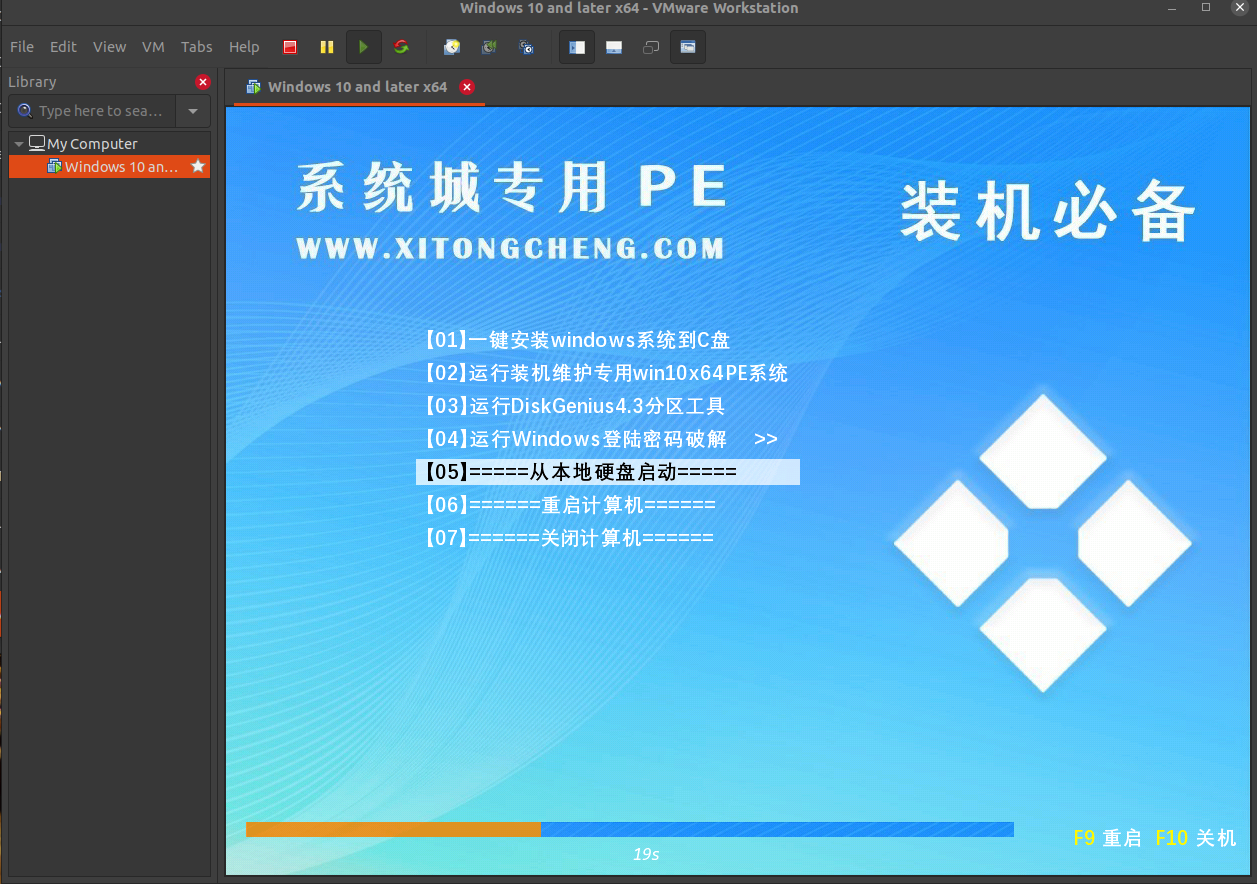Click the take snapshot icon
Image resolution: width=1257 pixels, height=884 pixels.
[x=452, y=47]
